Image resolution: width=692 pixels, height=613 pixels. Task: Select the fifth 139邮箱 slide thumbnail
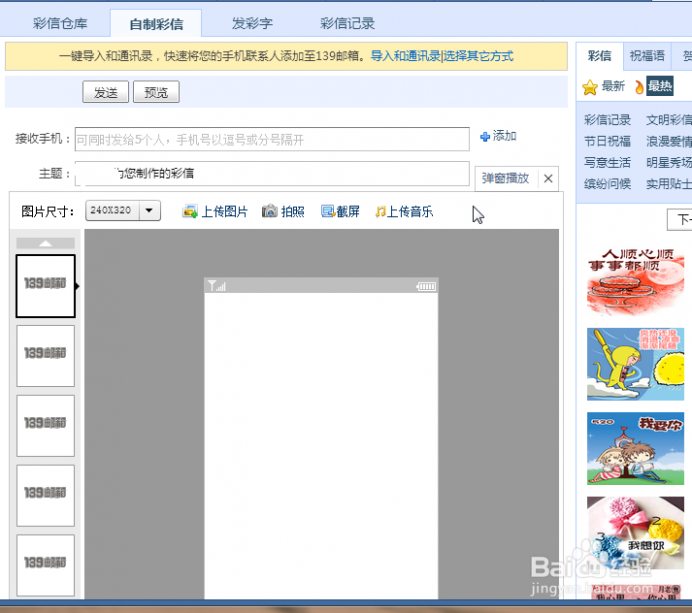pos(45,565)
